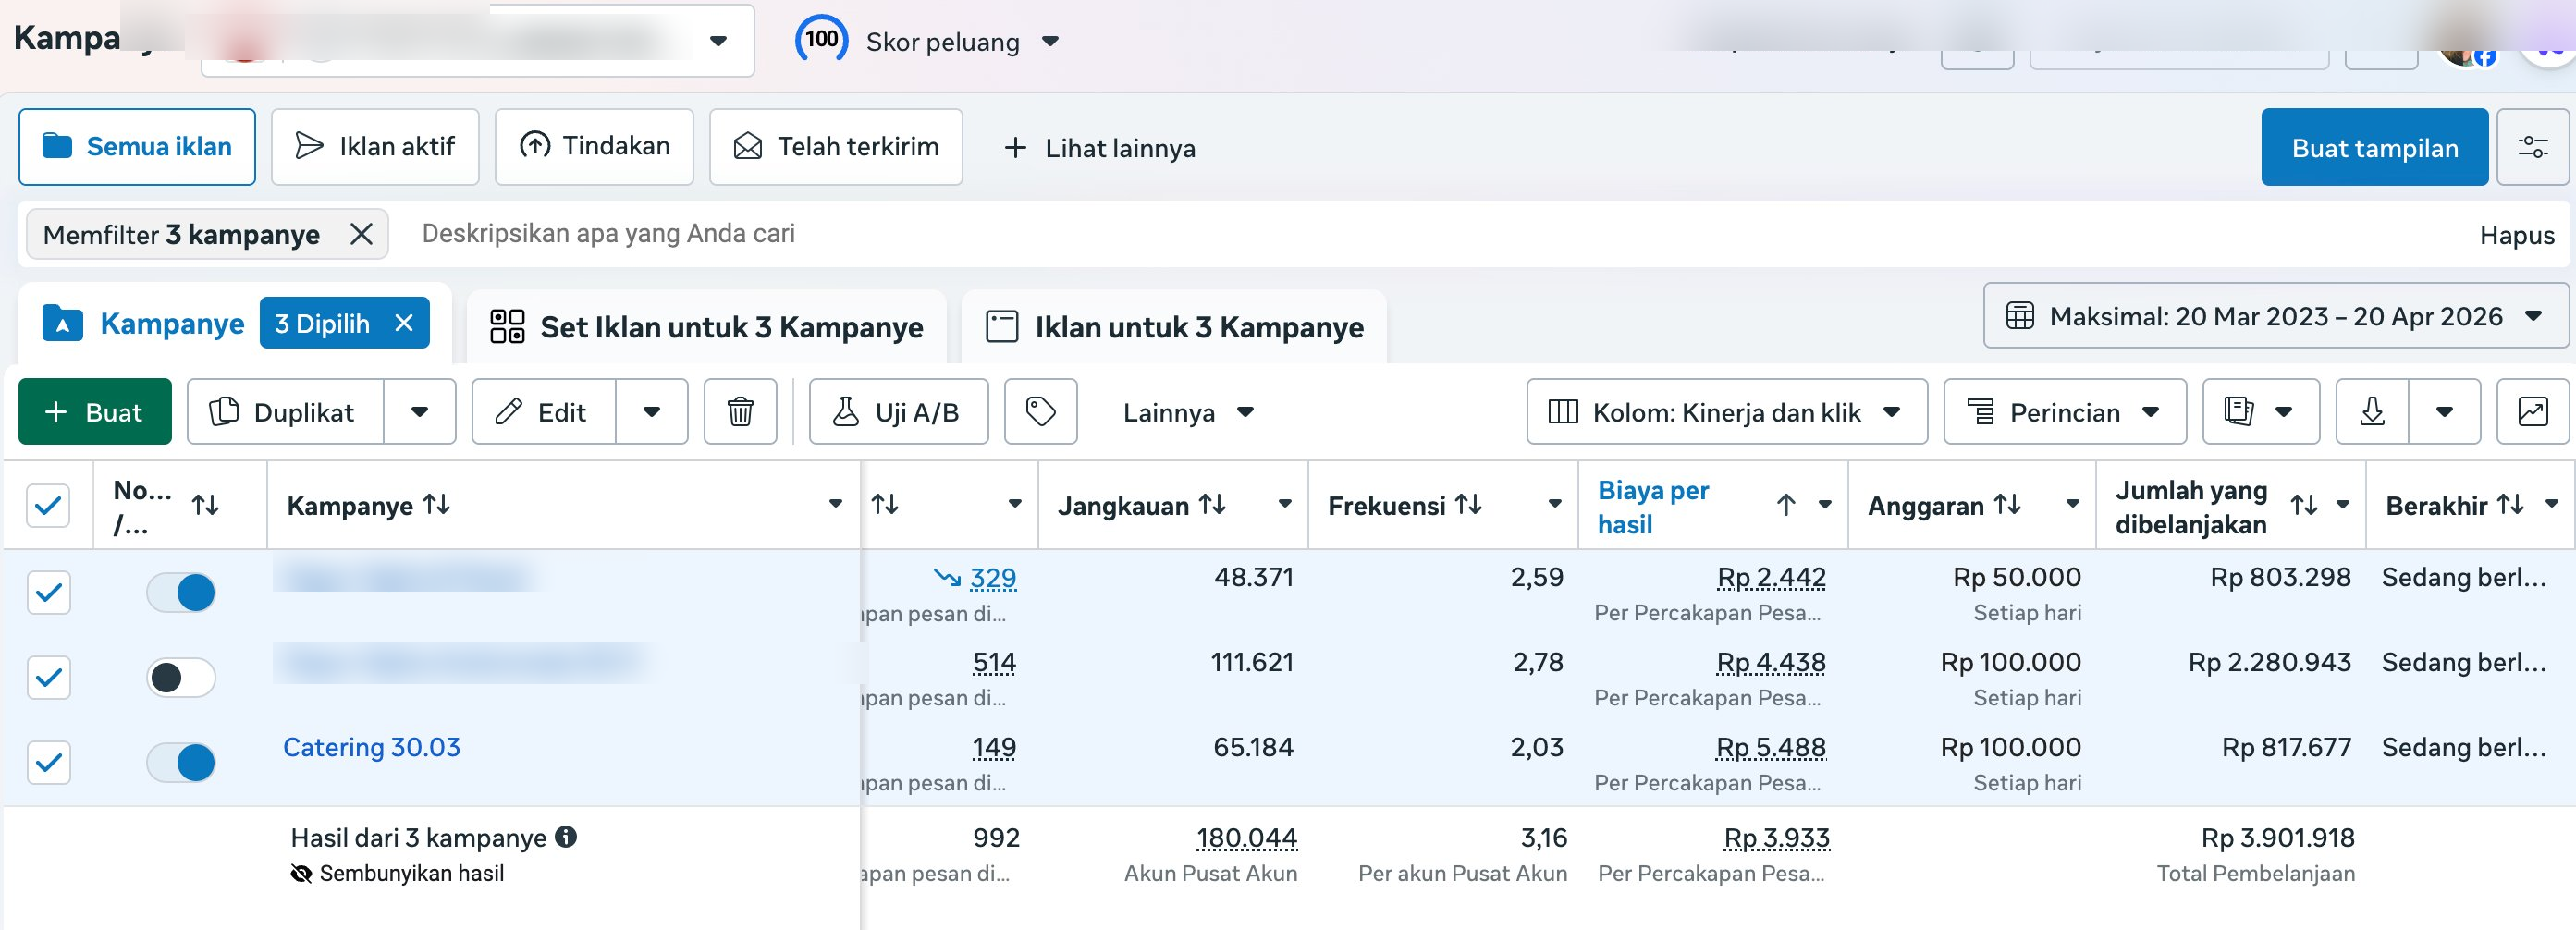Select the Semua iklan view tab
Screen dimensions: 2576x930
[x=137, y=147]
